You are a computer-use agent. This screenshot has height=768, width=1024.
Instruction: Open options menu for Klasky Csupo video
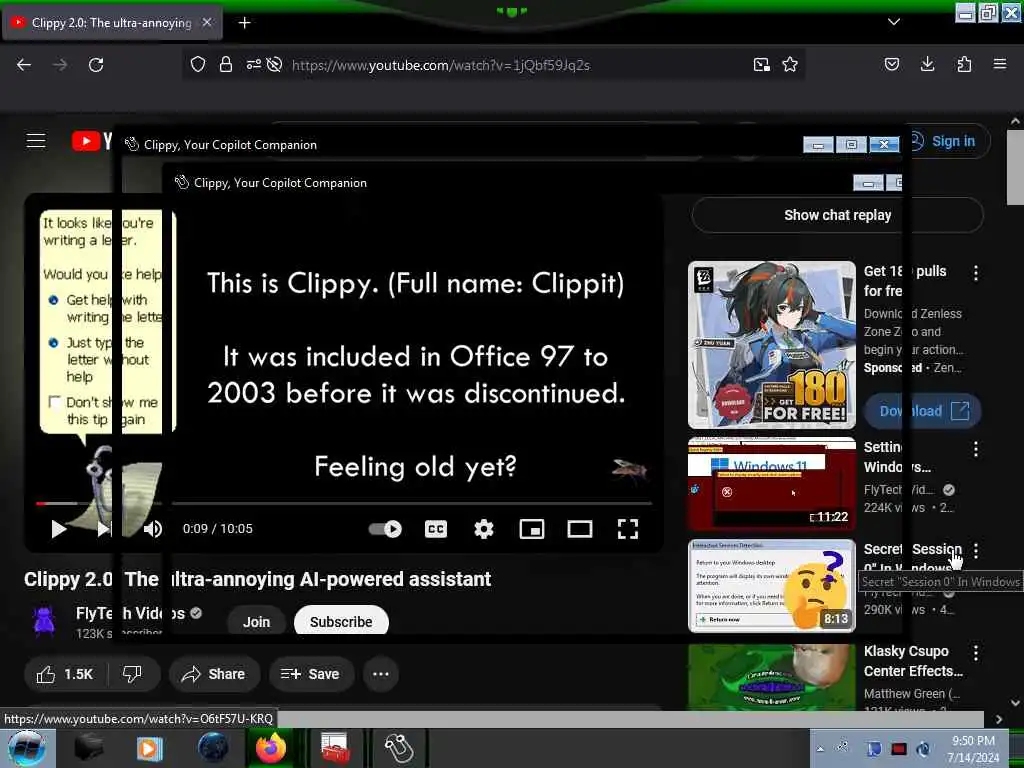pyautogui.click(x=976, y=652)
